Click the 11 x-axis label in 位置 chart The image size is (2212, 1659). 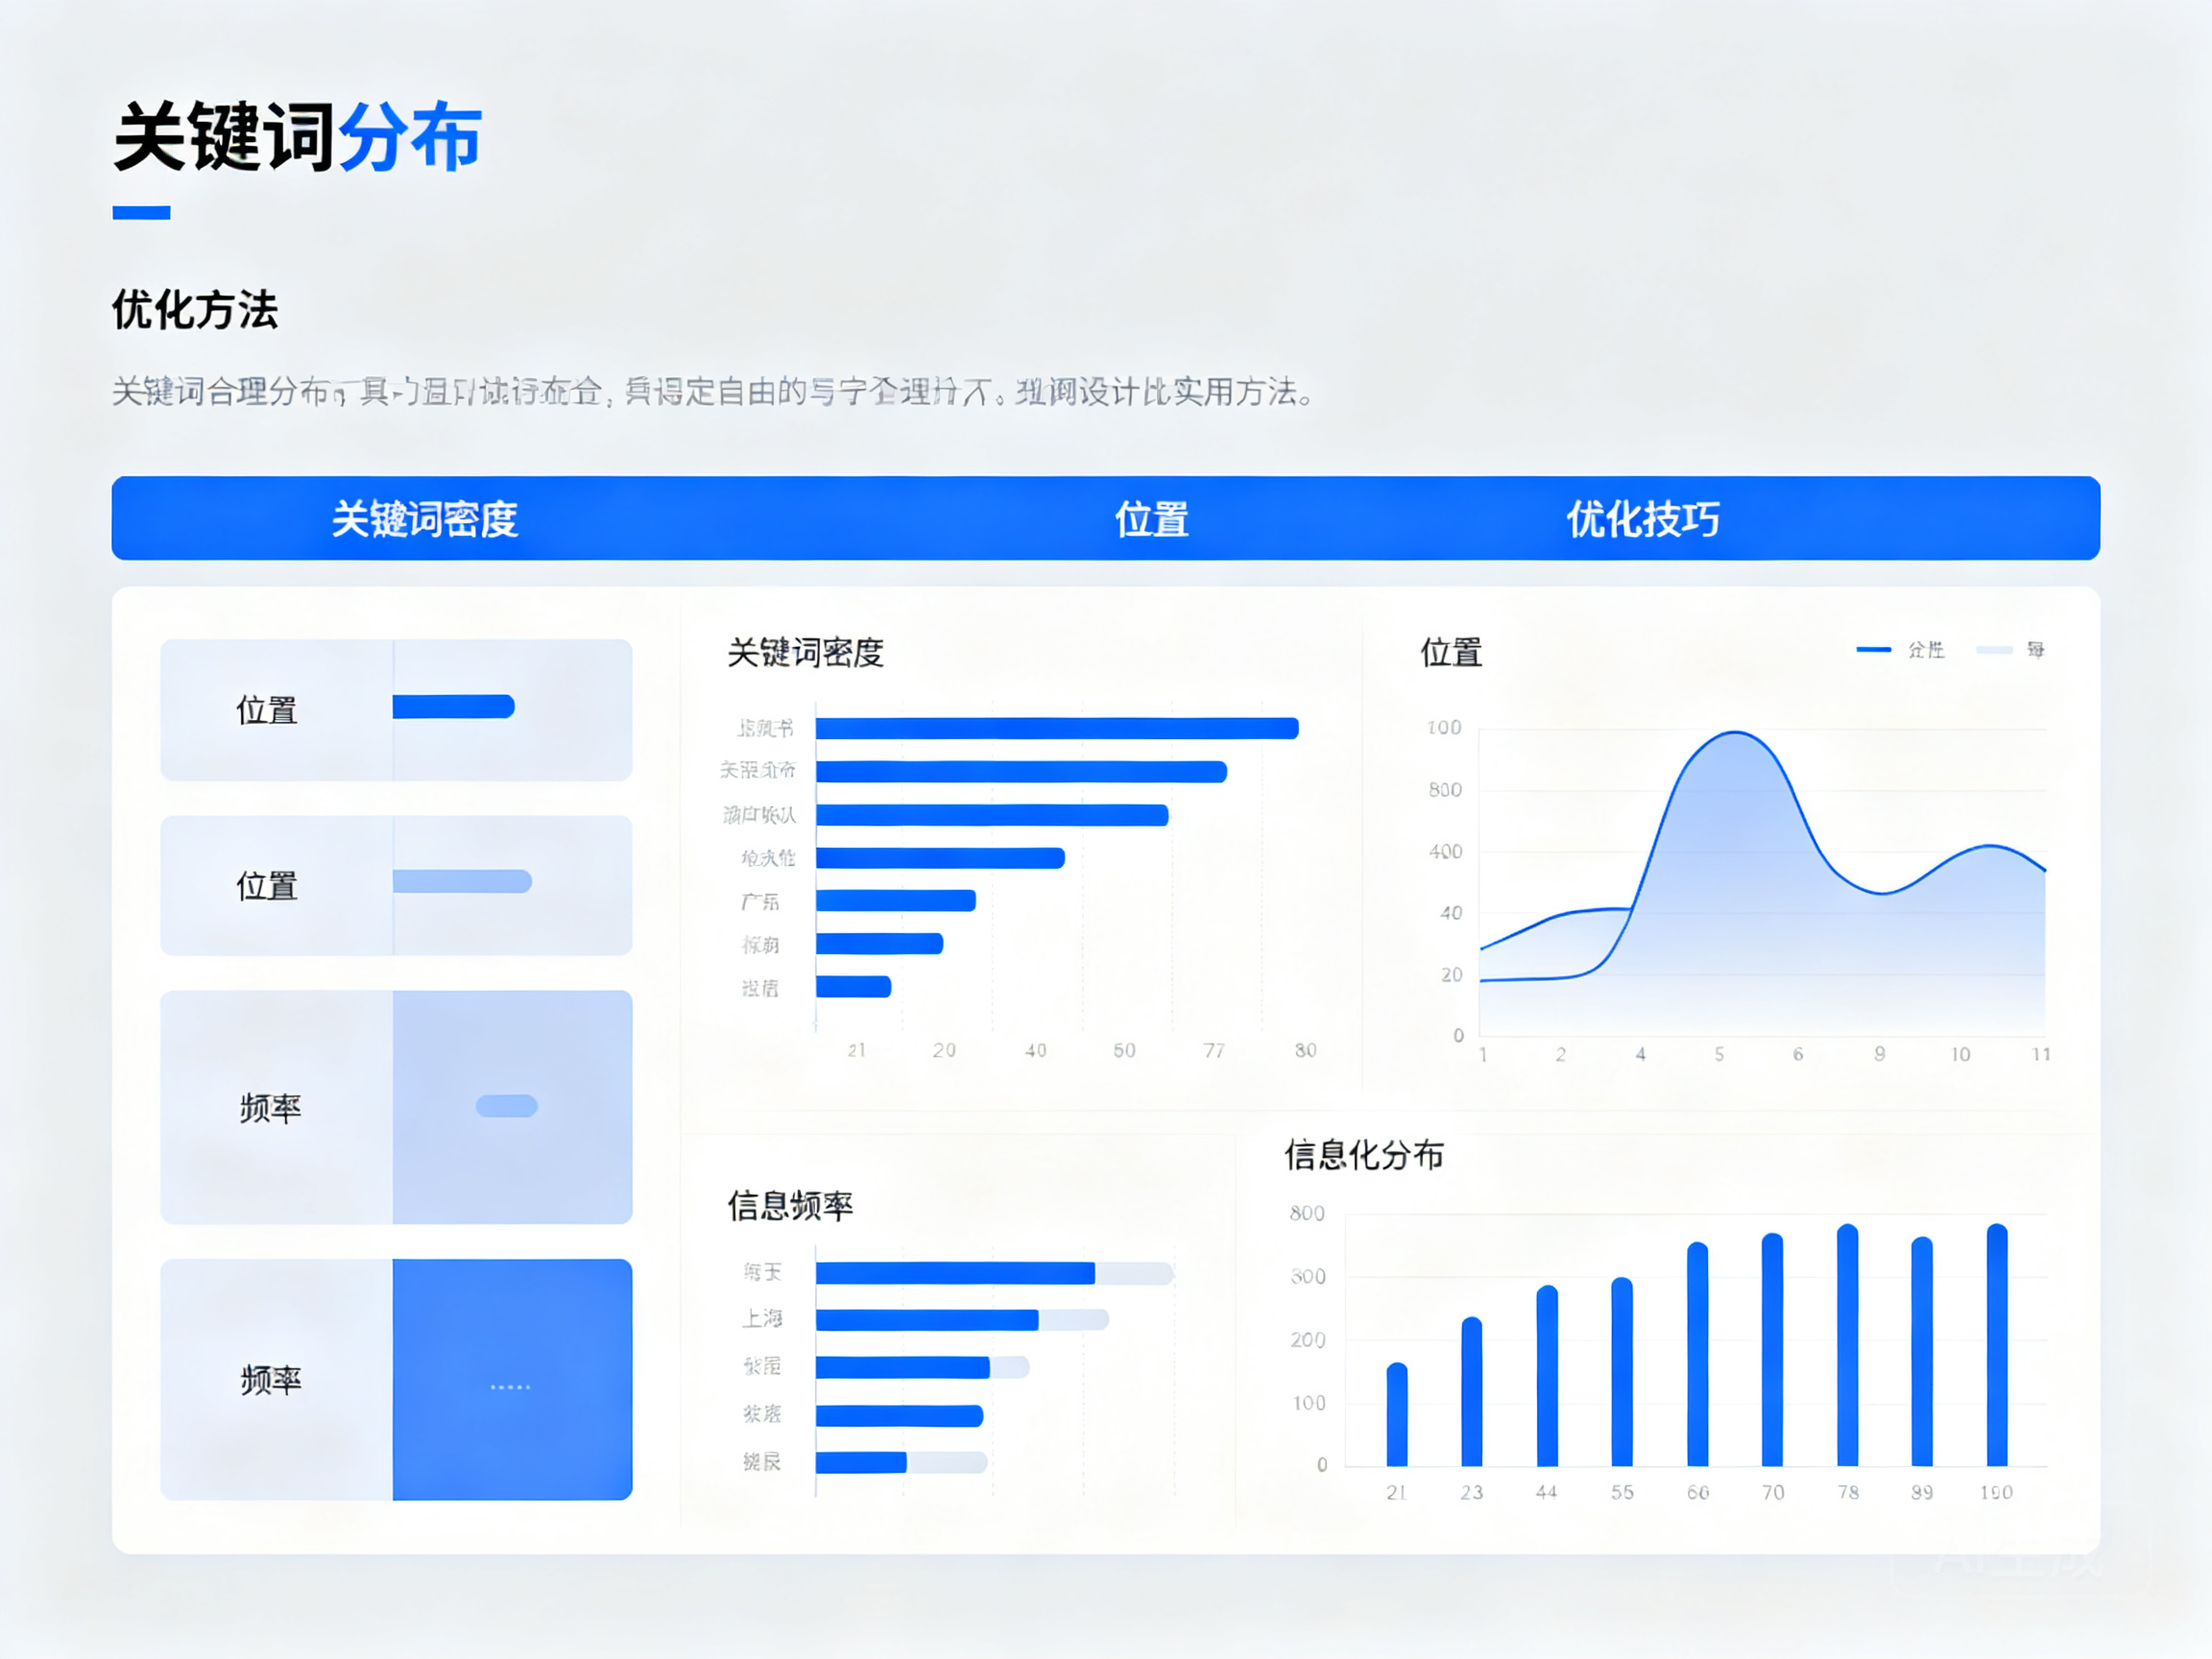tap(2041, 1054)
